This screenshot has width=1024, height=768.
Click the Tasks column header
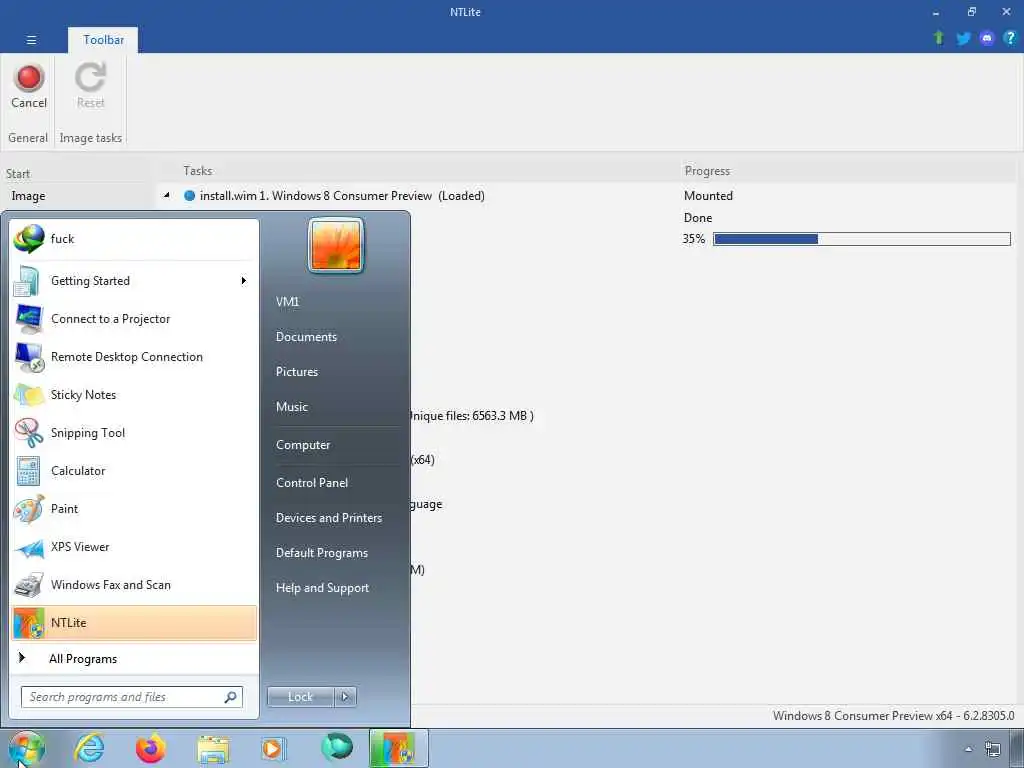197,170
